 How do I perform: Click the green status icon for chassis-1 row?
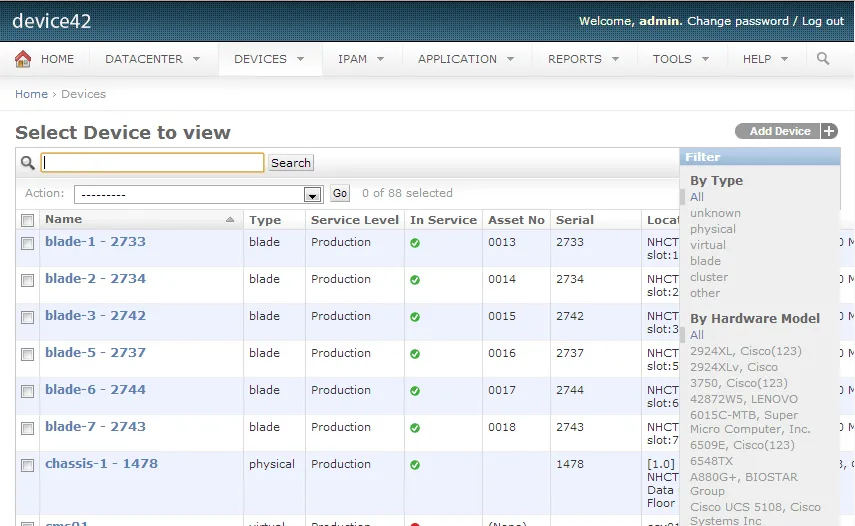tap(415, 465)
